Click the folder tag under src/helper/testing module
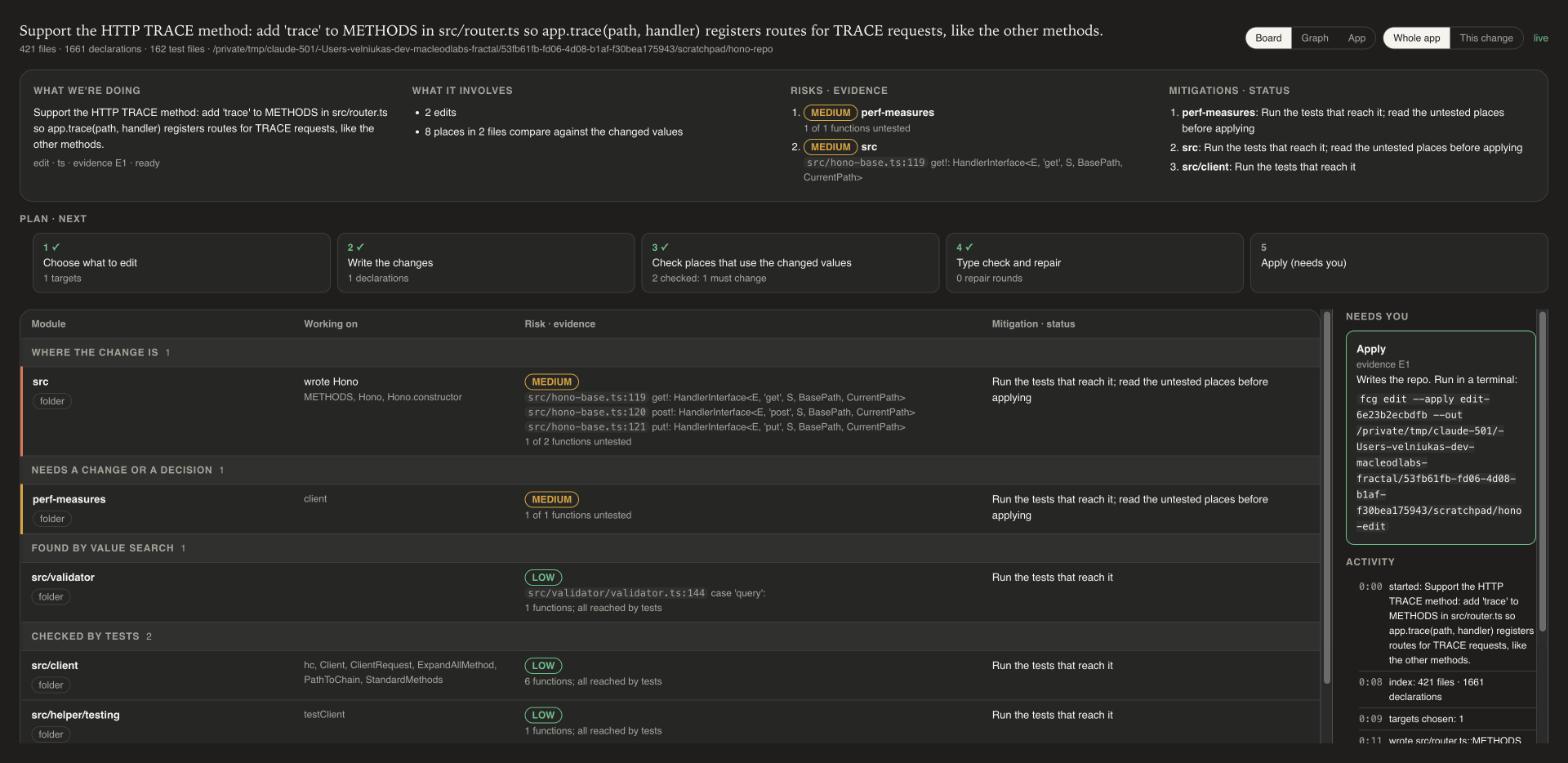The width and height of the screenshot is (1568, 763). click(51, 735)
